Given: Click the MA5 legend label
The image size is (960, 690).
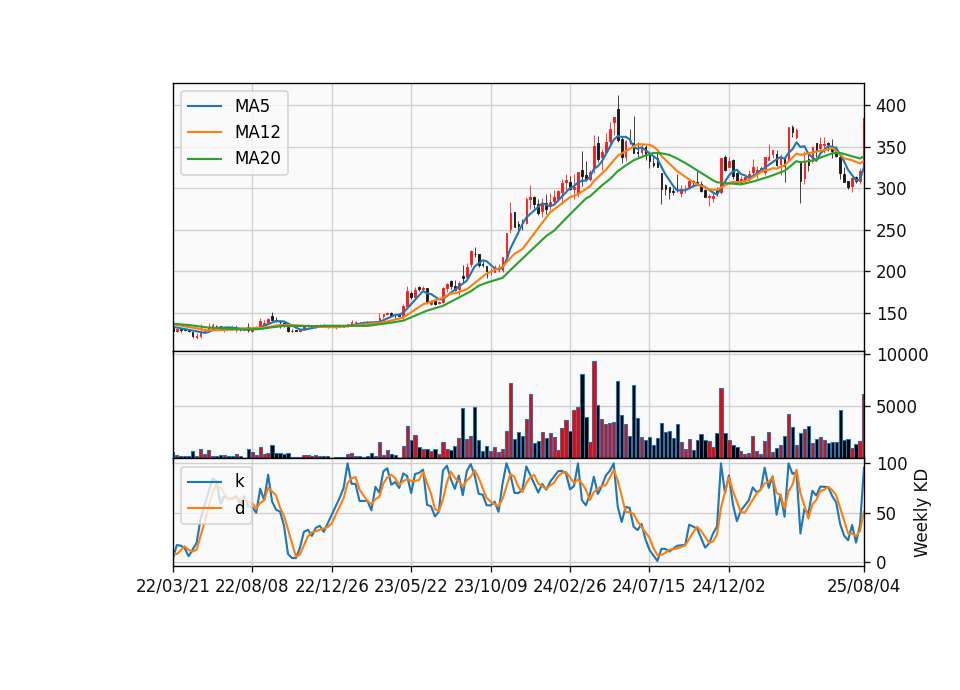Looking at the screenshot, I should tap(252, 106).
